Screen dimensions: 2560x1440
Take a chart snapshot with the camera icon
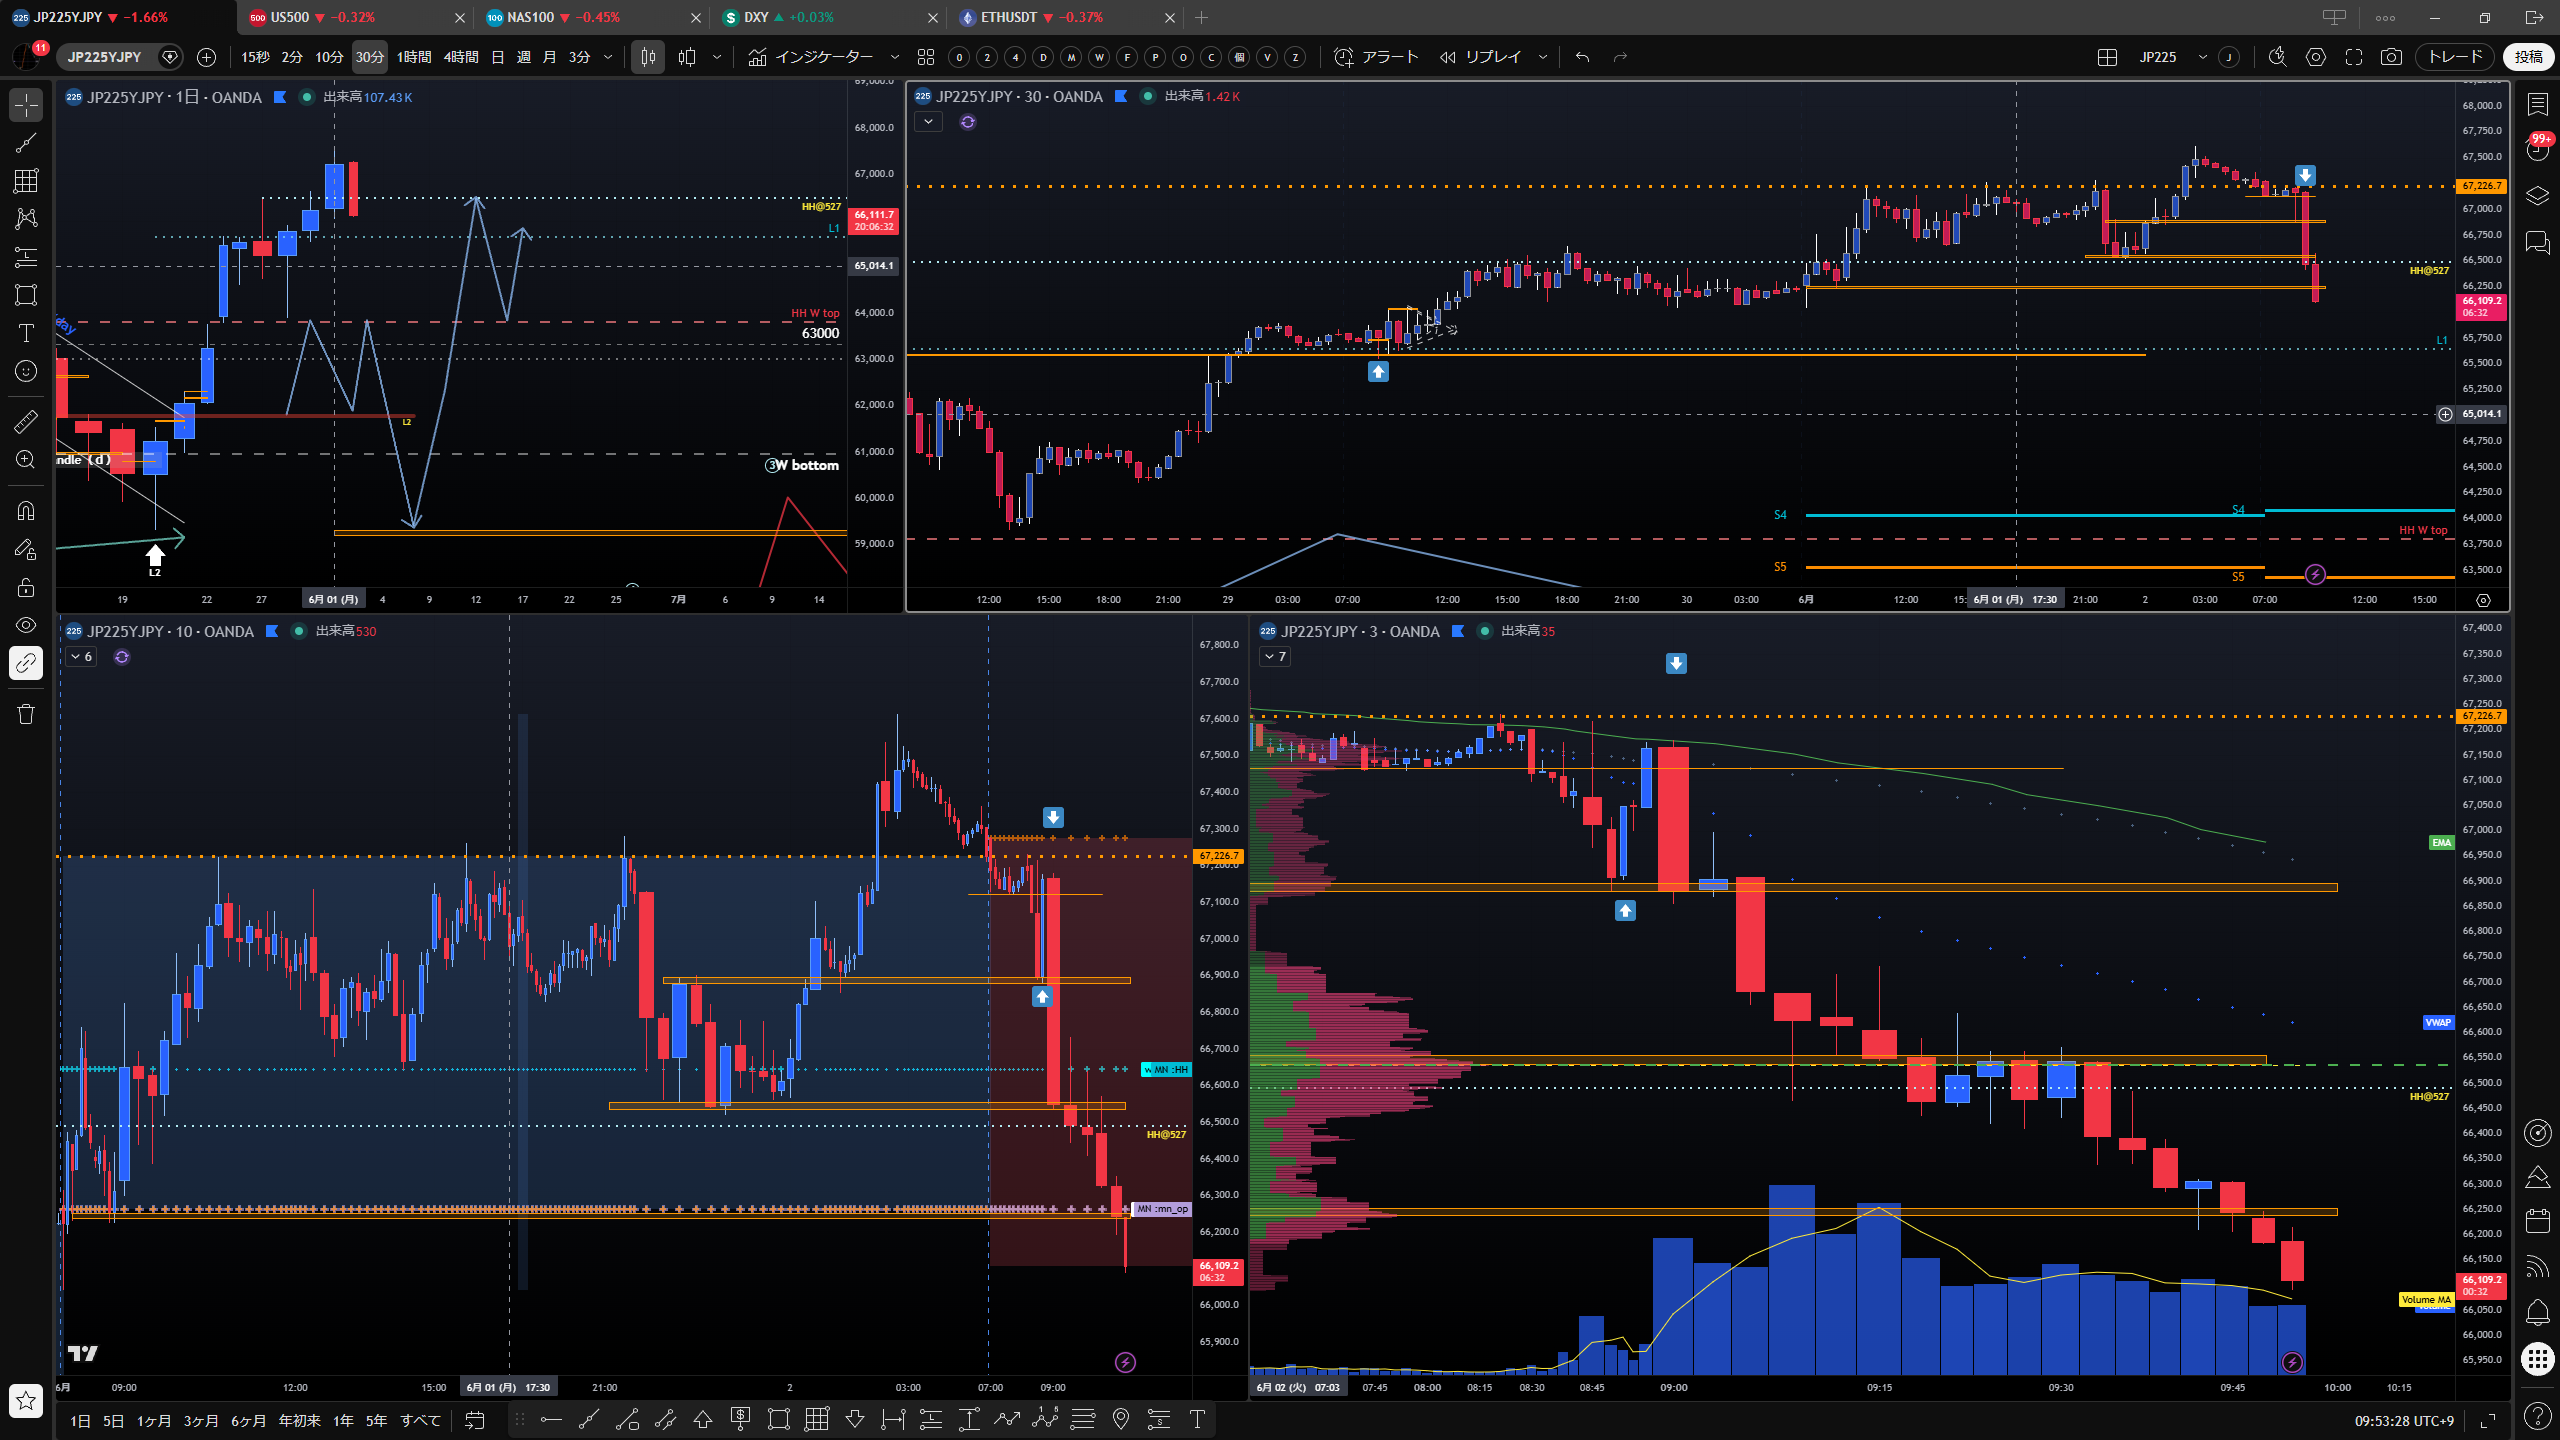[2391, 57]
